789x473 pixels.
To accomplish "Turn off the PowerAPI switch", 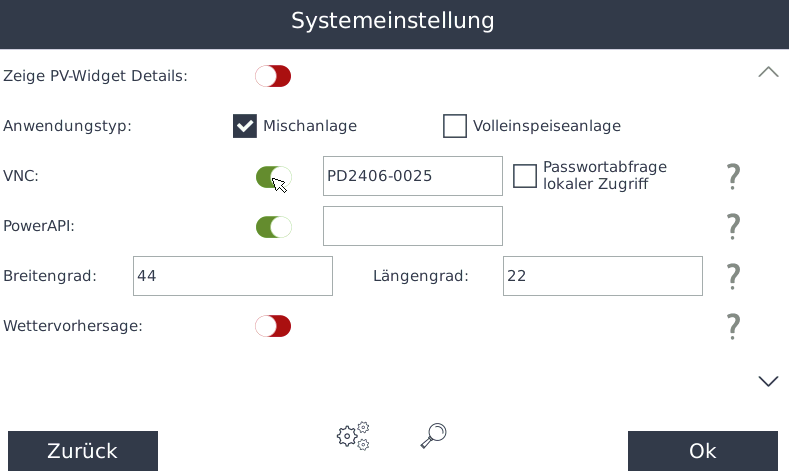I will pyautogui.click(x=273, y=227).
